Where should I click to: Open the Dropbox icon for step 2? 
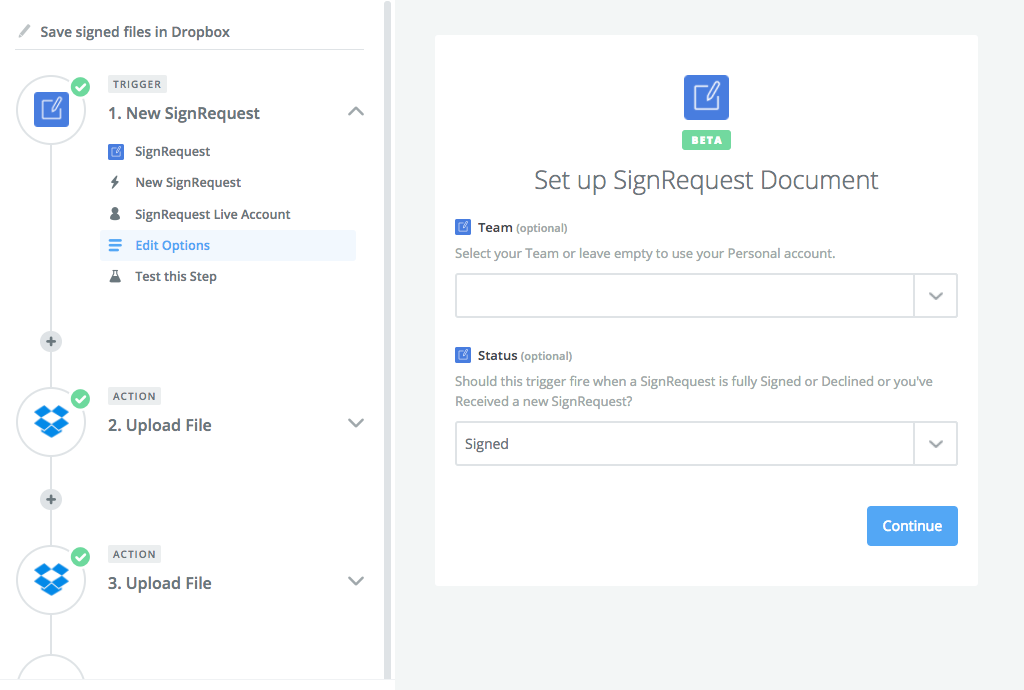pos(51,422)
